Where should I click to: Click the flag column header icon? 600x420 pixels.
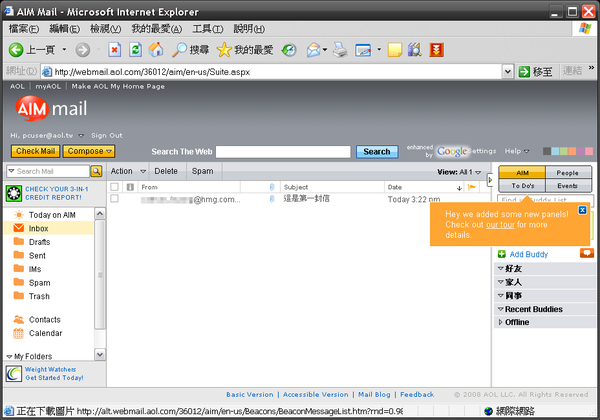pyautogui.click(x=472, y=187)
